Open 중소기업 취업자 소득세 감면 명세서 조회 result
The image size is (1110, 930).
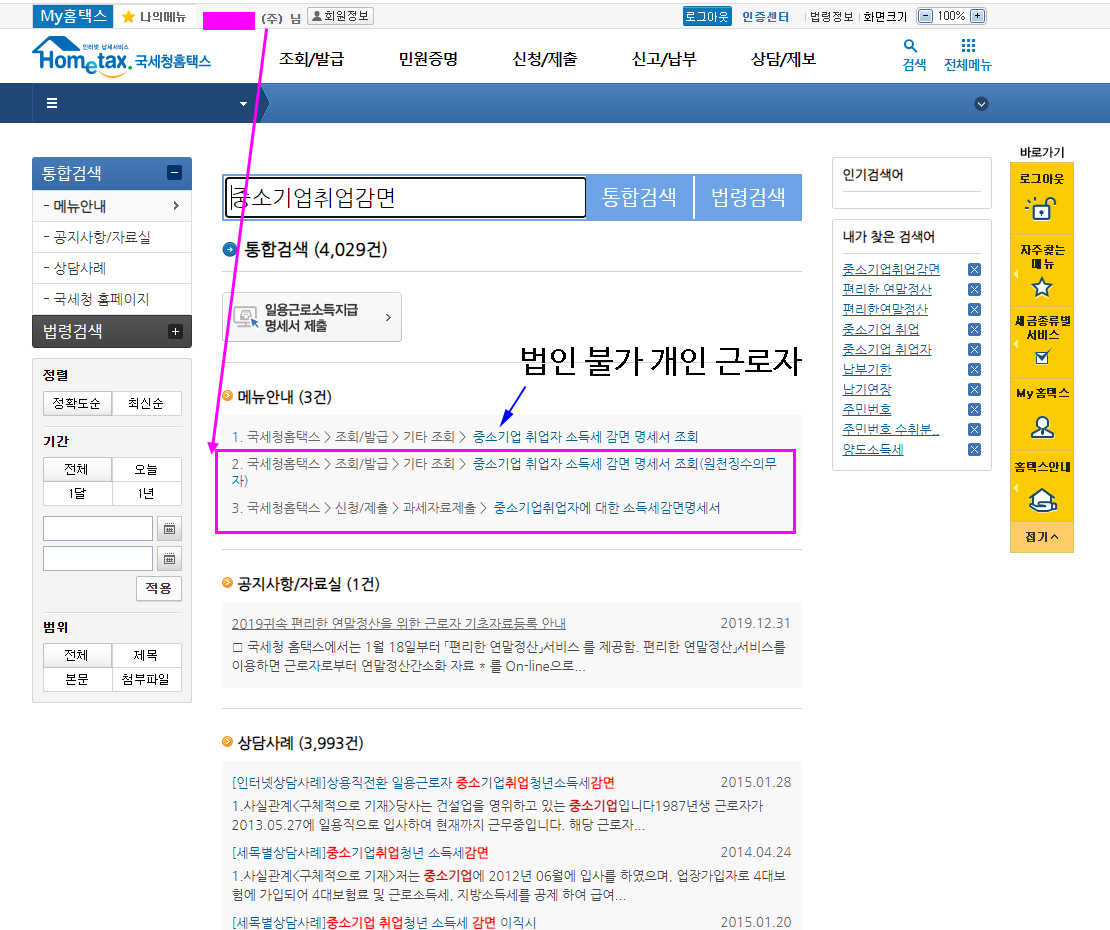point(585,437)
